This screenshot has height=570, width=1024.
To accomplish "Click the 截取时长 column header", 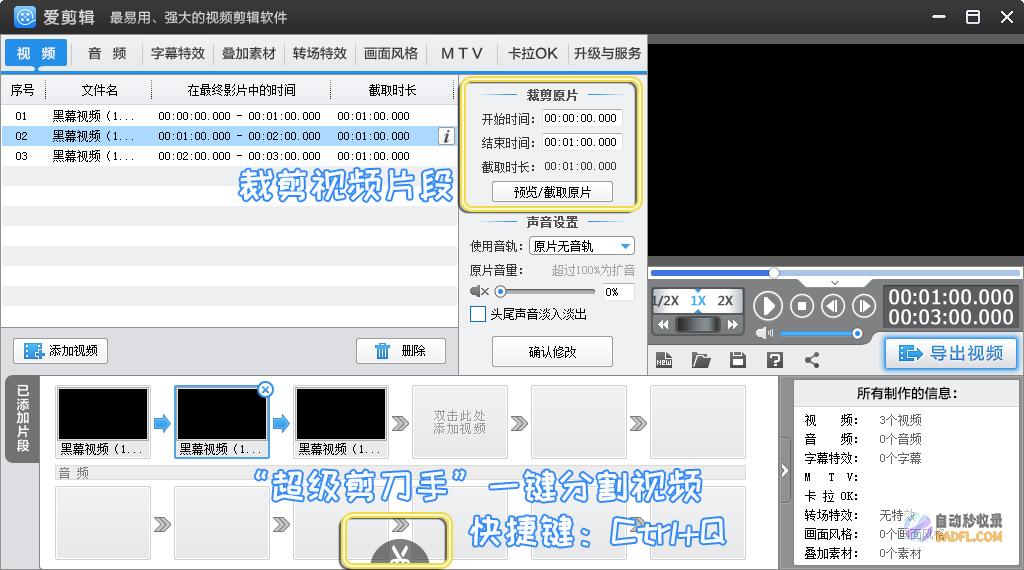I will pyautogui.click(x=392, y=90).
